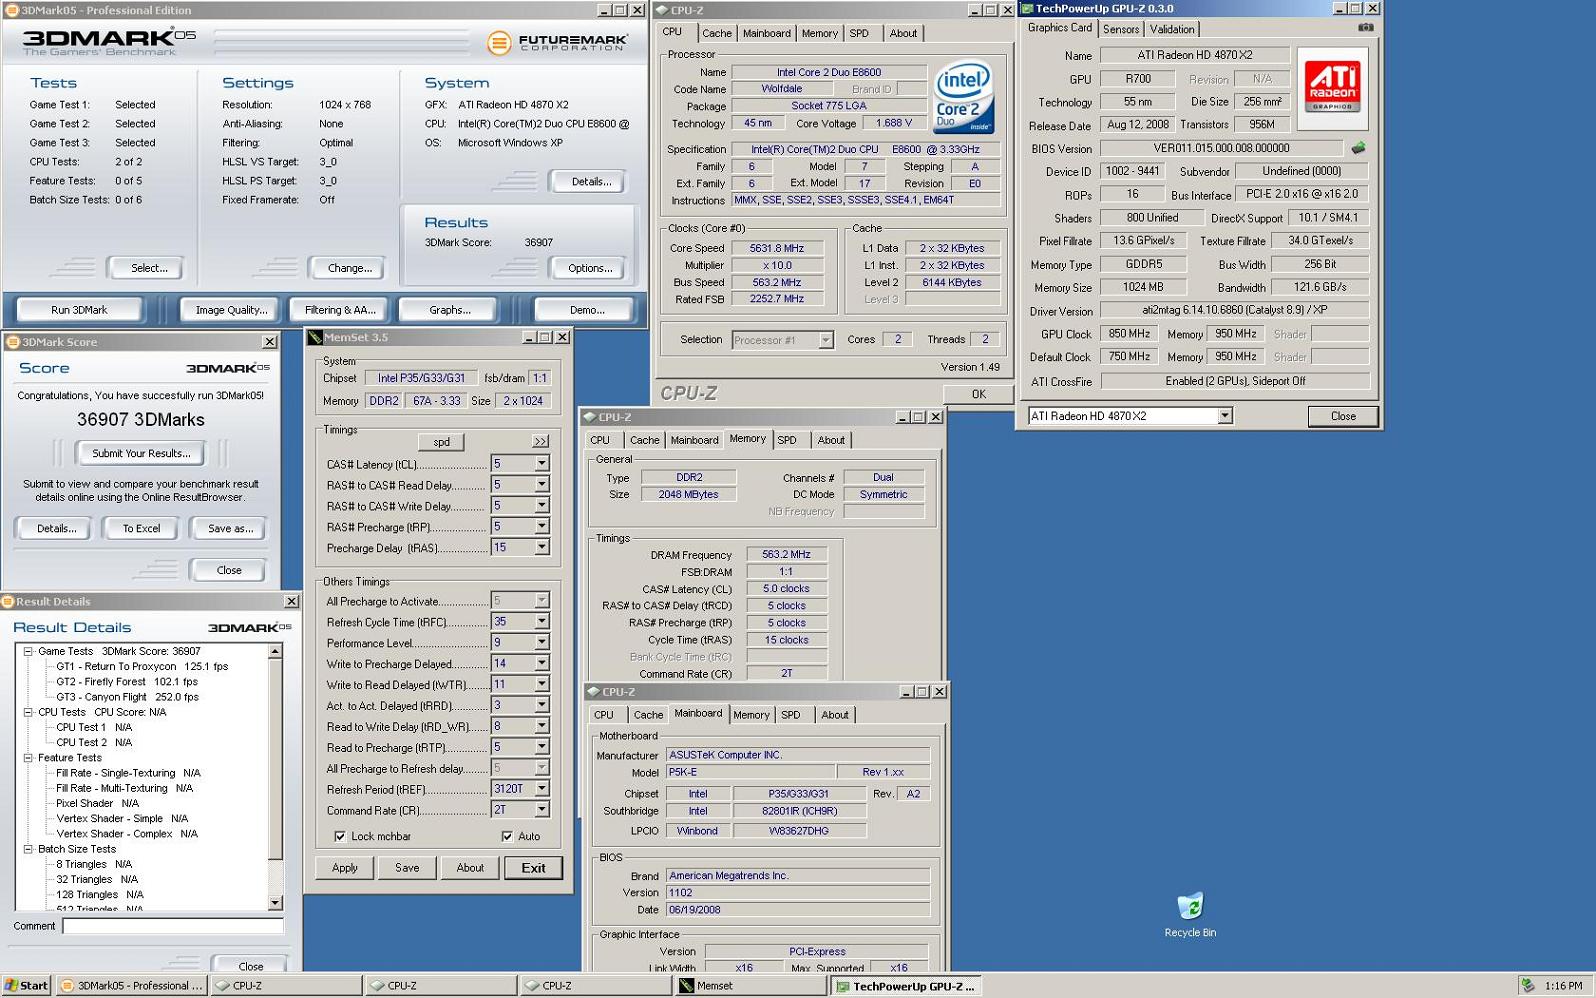Click the spd button in MemSet Timings
This screenshot has width=1596, height=998.
coord(441,442)
